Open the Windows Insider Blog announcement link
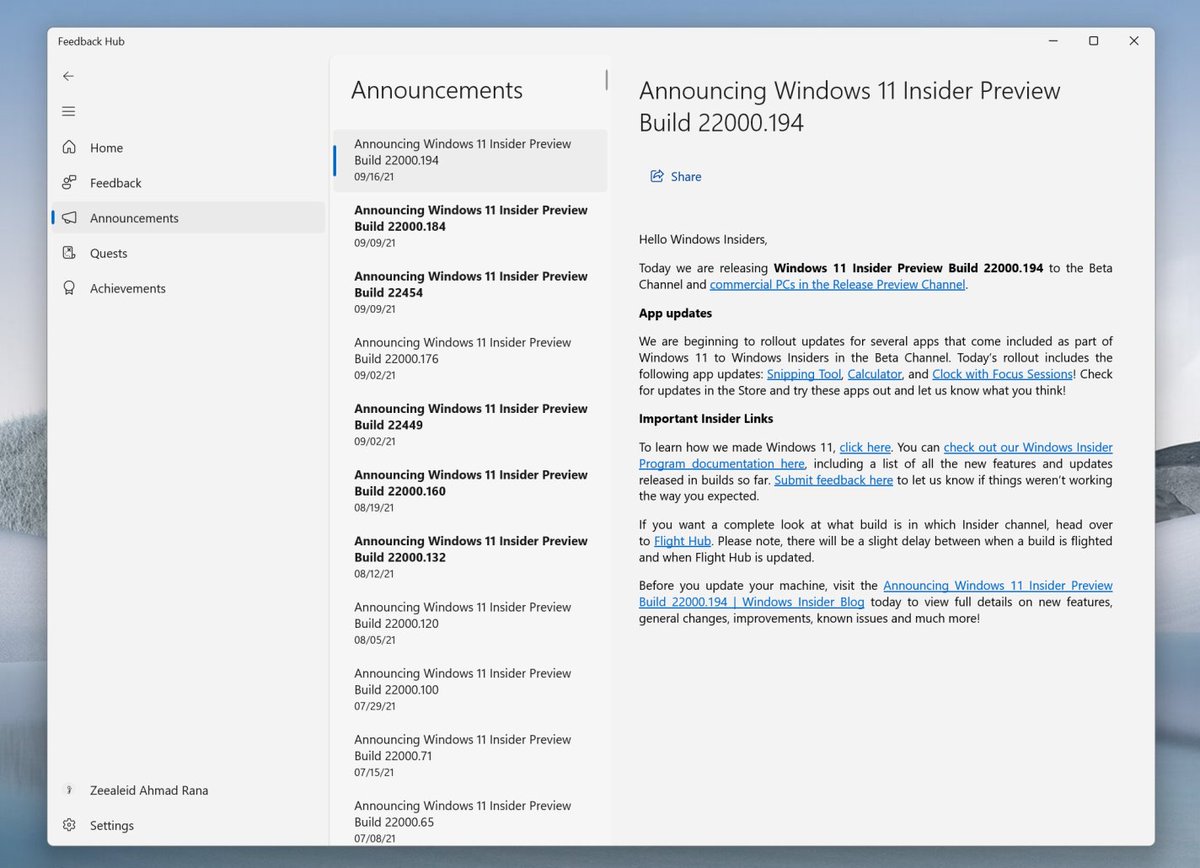The width and height of the screenshot is (1200, 868). pos(876,593)
